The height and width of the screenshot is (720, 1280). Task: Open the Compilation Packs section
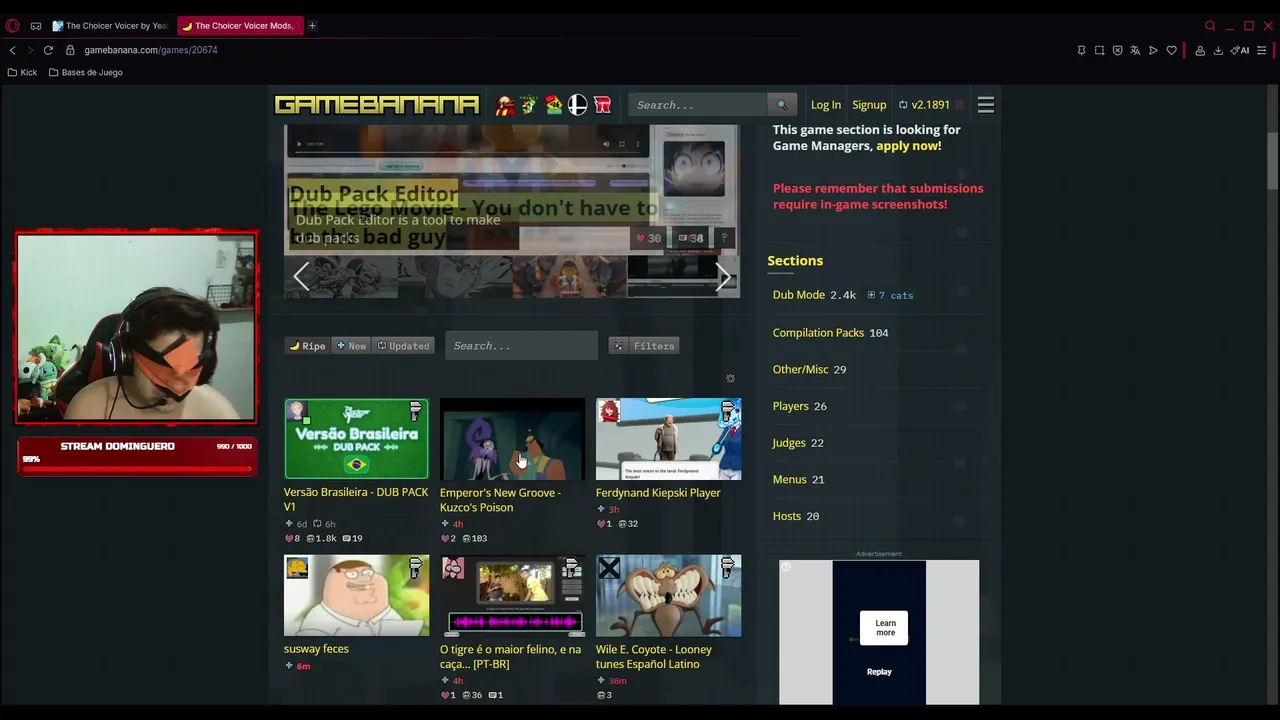click(x=818, y=332)
